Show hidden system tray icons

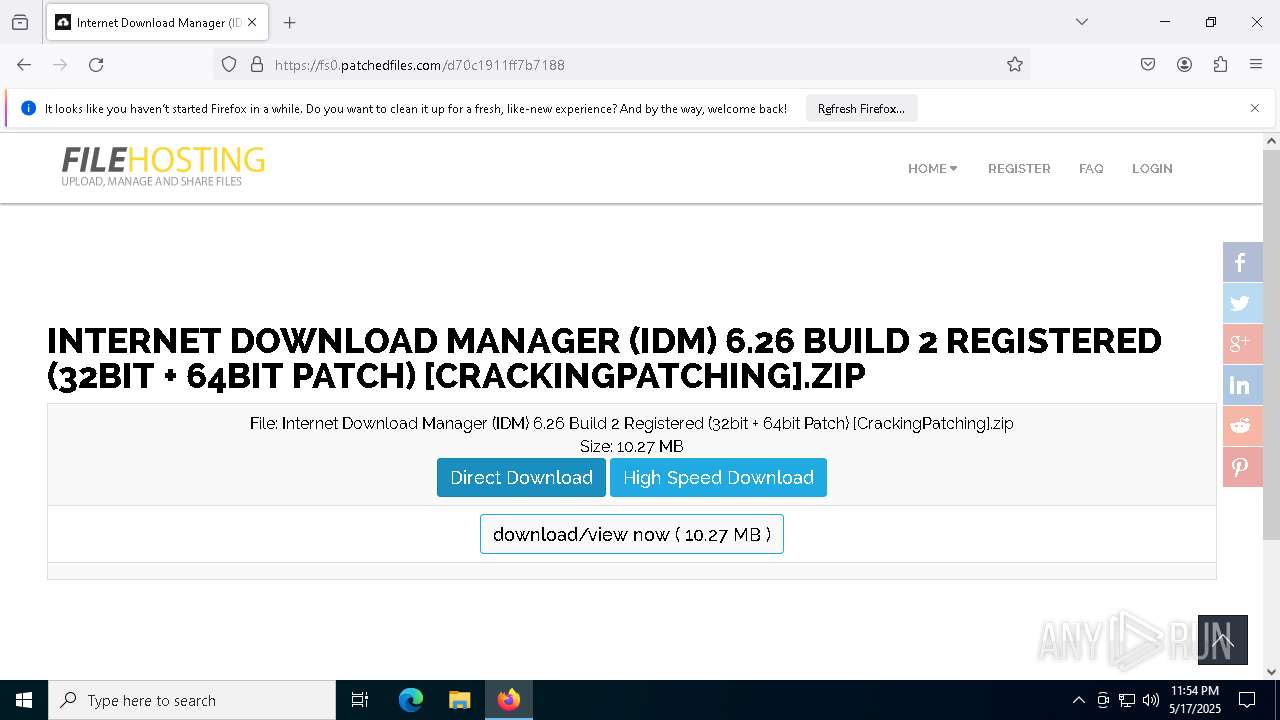pyautogui.click(x=1078, y=700)
